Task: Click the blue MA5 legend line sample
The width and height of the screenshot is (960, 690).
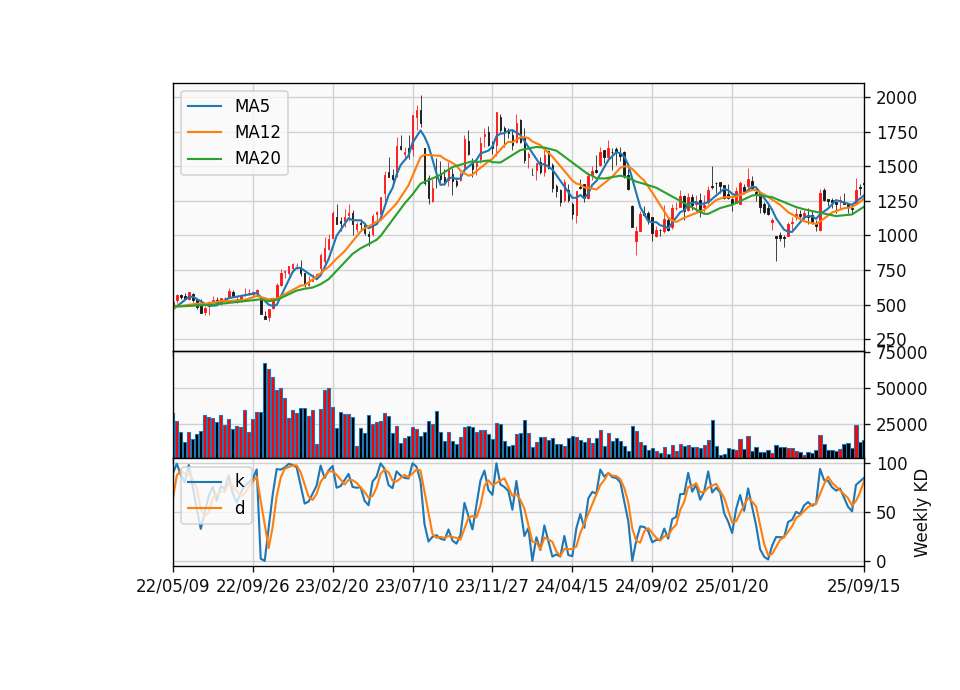Action: (204, 107)
